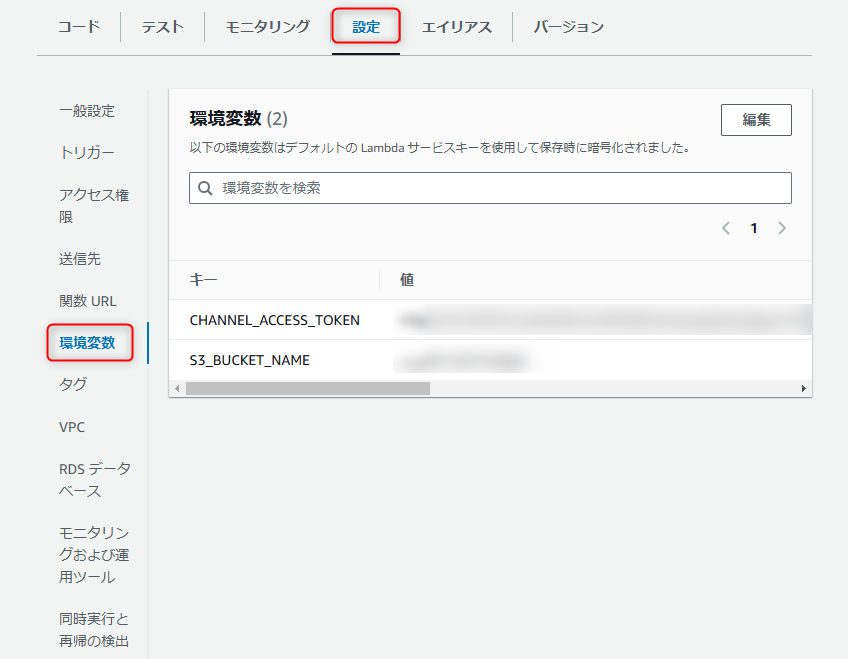Viewport: 848px width, 659px height.
Task: Select 一般設定 in the sidebar
Action: [x=87, y=111]
